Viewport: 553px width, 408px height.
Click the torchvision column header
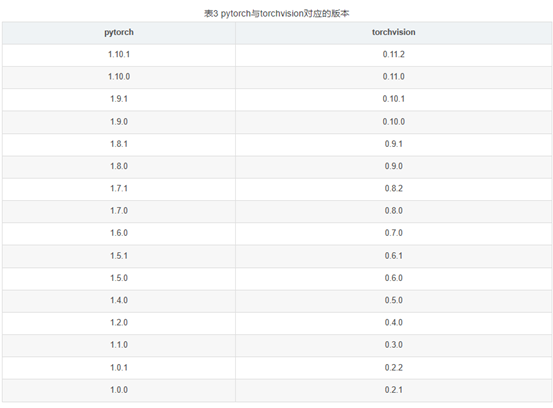[393, 32]
